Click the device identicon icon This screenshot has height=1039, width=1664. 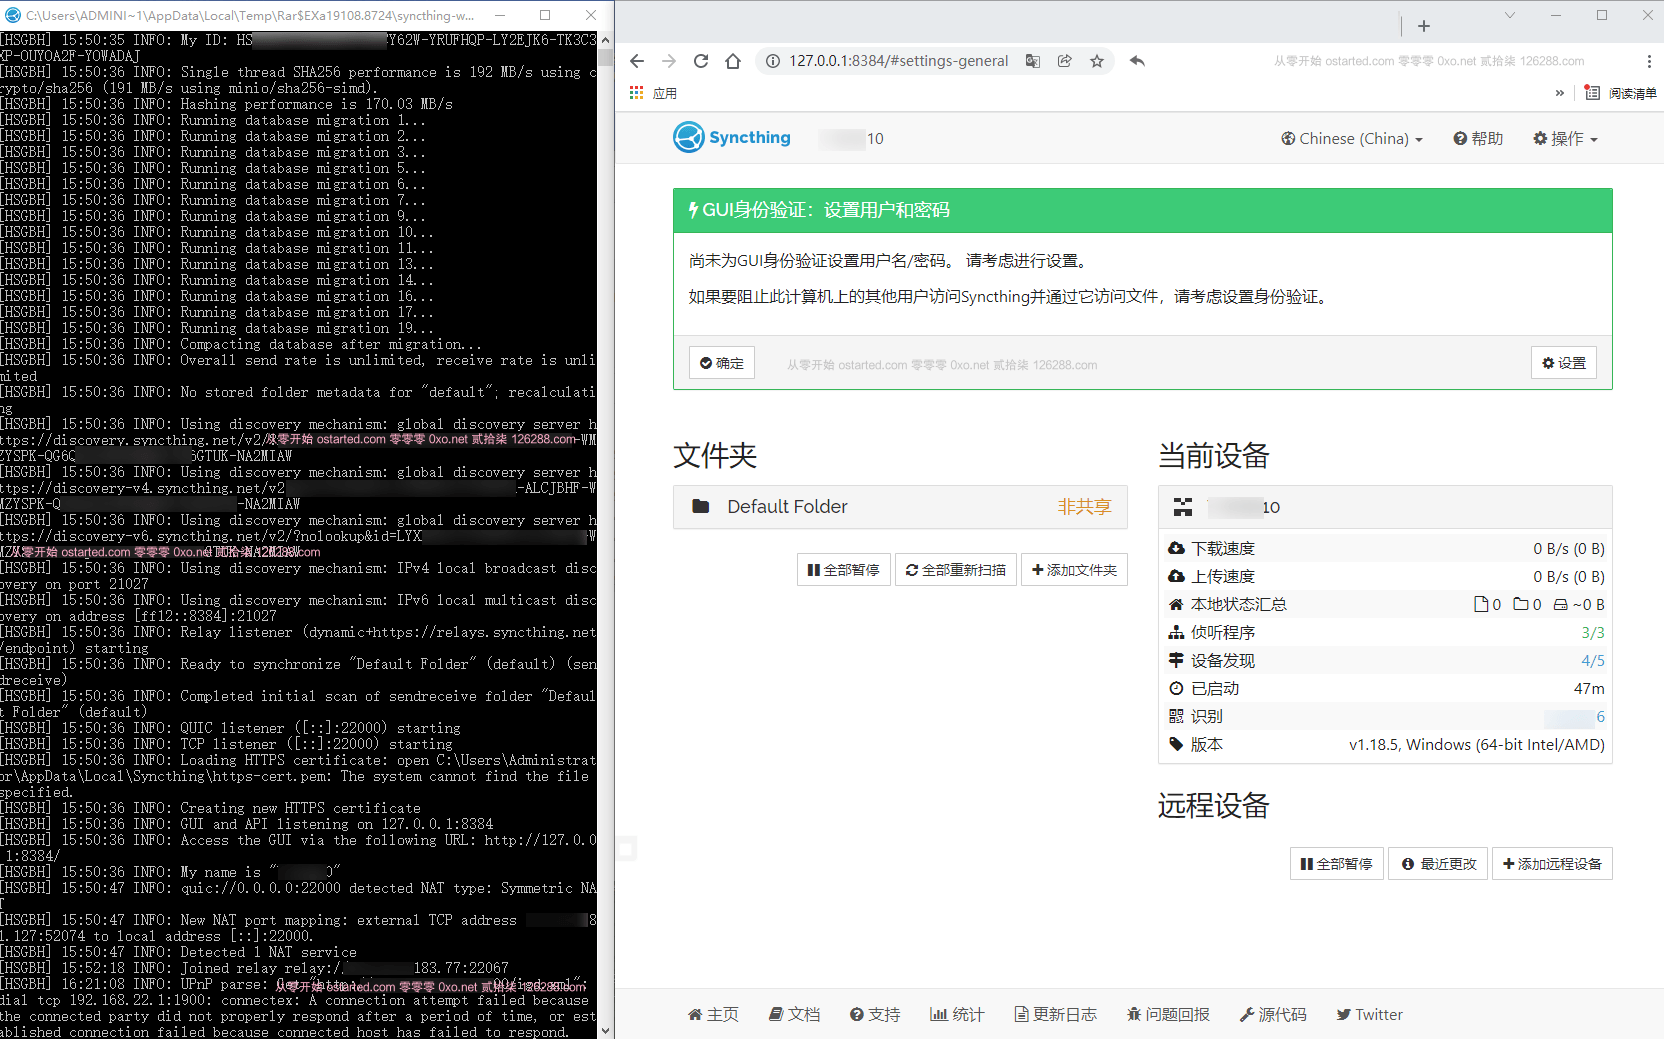(1183, 507)
